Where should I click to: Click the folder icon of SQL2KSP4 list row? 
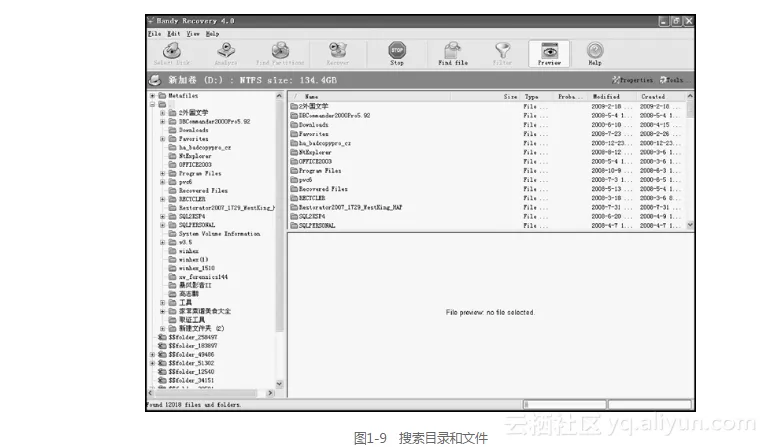coord(294,216)
